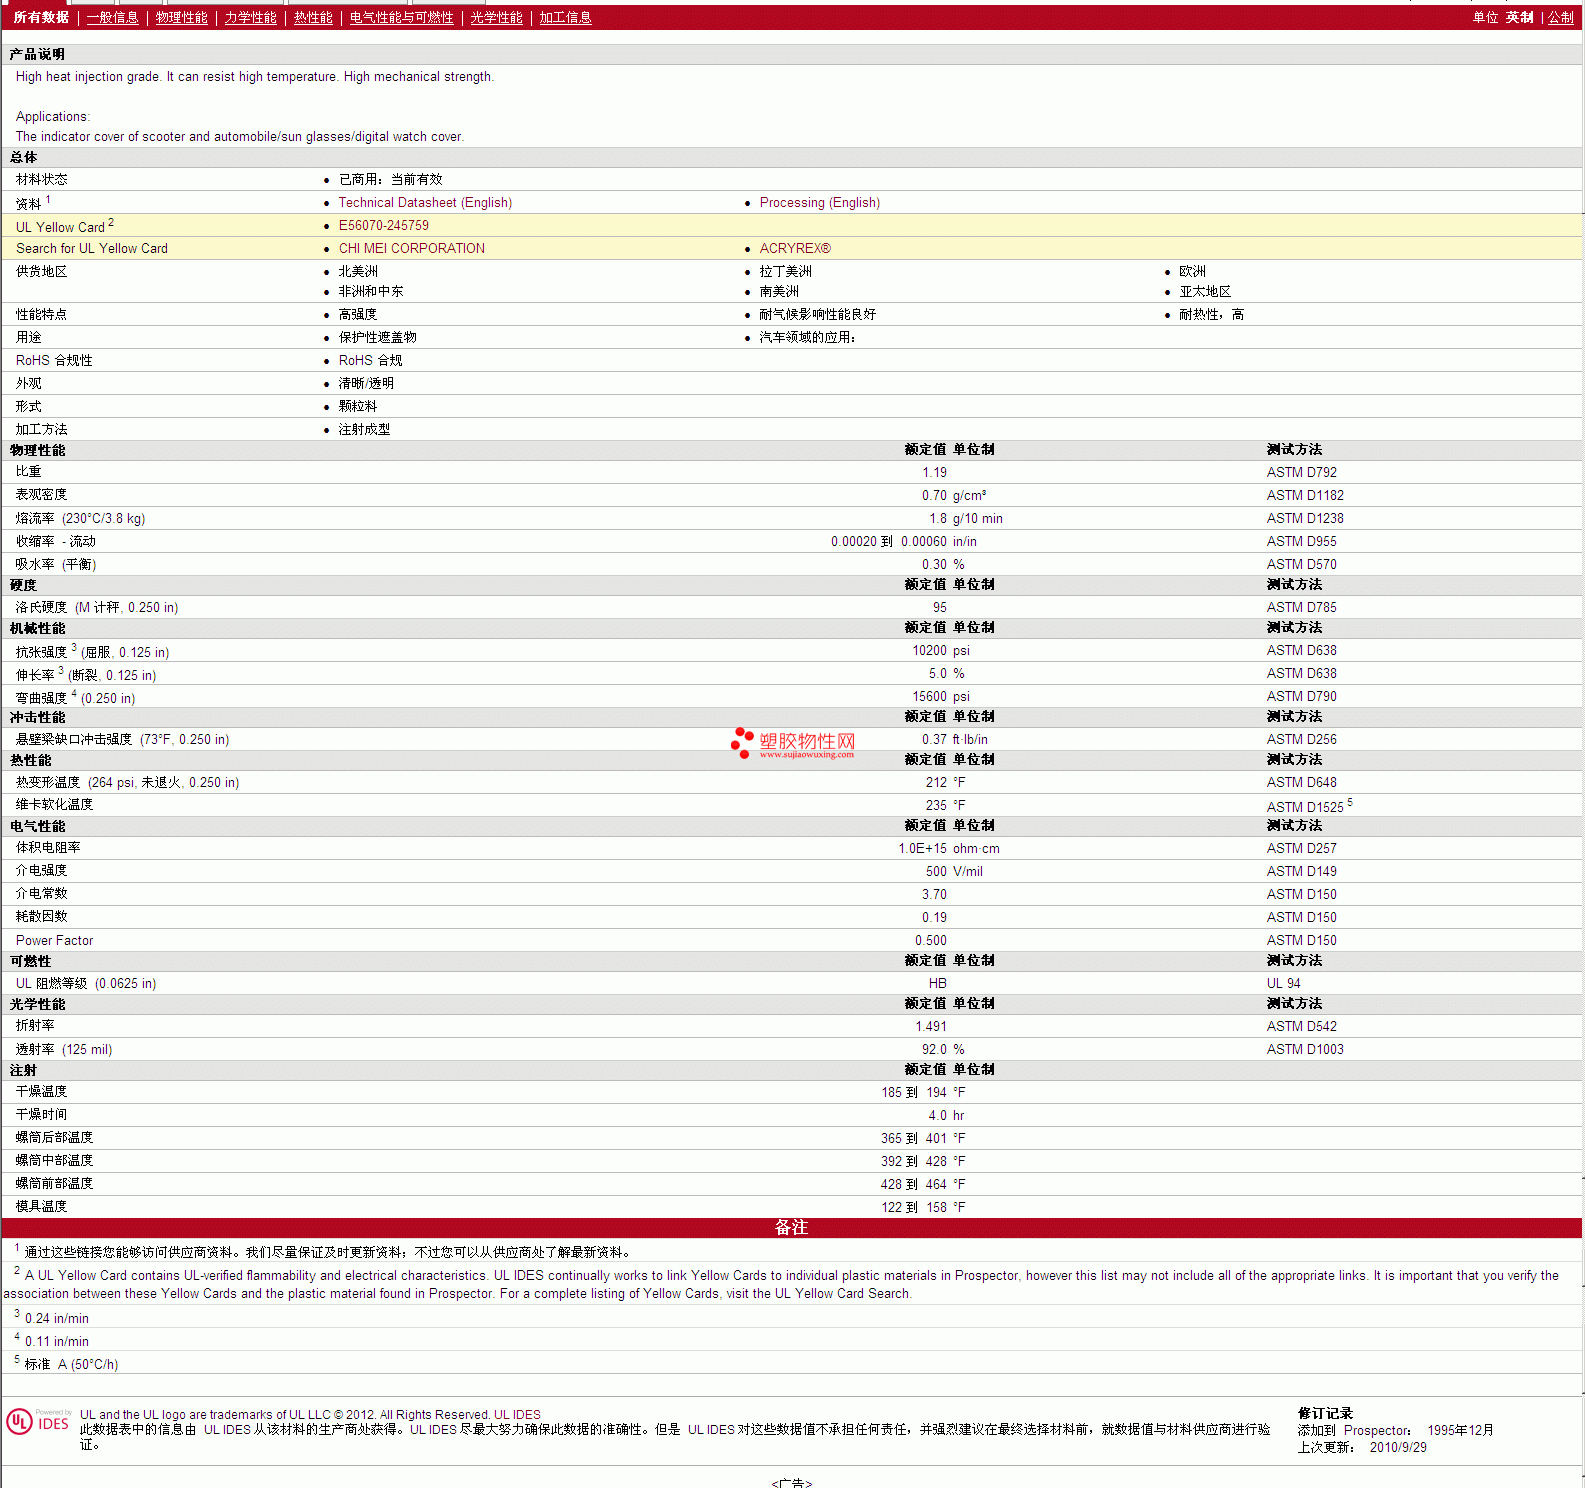Open 电气性能与可燃性 tab
The width and height of the screenshot is (1585, 1488).
click(401, 17)
